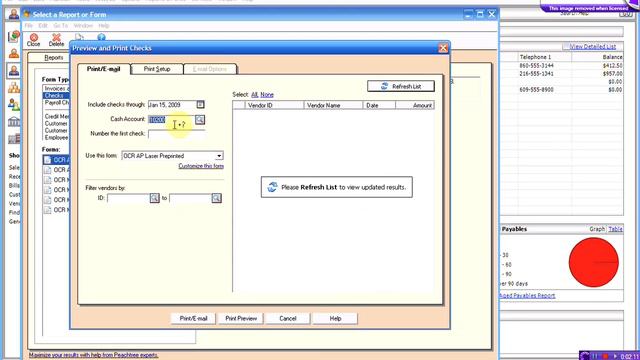This screenshot has width=640, height=360.
Task: Select Employee in the Form Types list
Action: coord(56,138)
